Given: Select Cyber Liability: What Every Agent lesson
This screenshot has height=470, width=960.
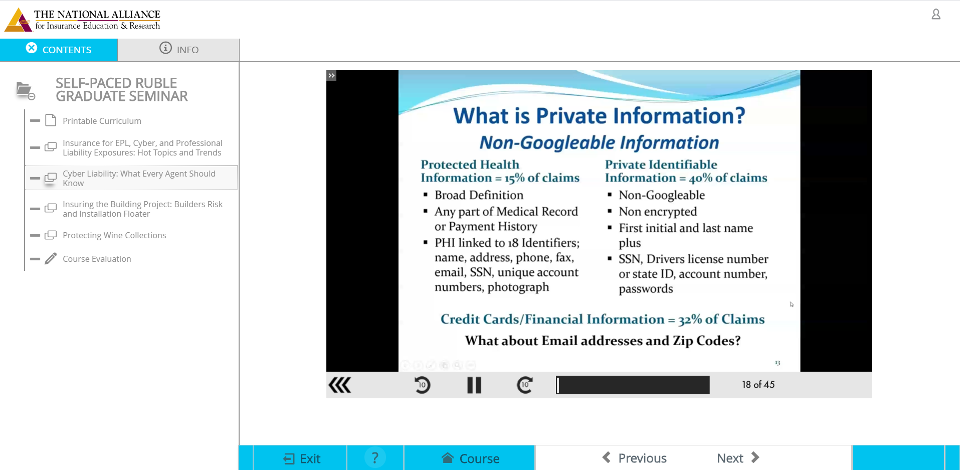Looking at the screenshot, I should pyautogui.click(x=138, y=178).
